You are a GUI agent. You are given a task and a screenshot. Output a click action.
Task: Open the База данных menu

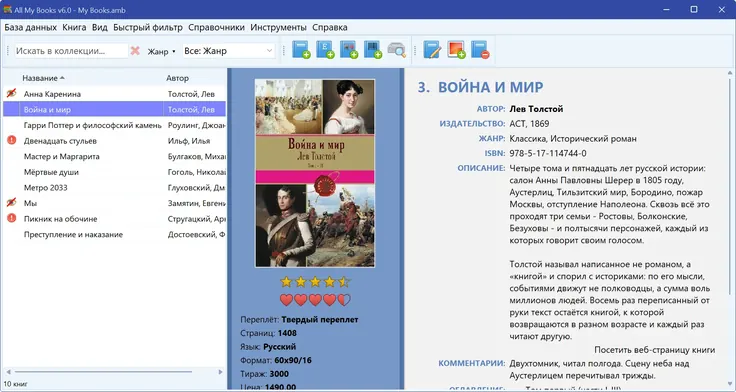coord(31,27)
